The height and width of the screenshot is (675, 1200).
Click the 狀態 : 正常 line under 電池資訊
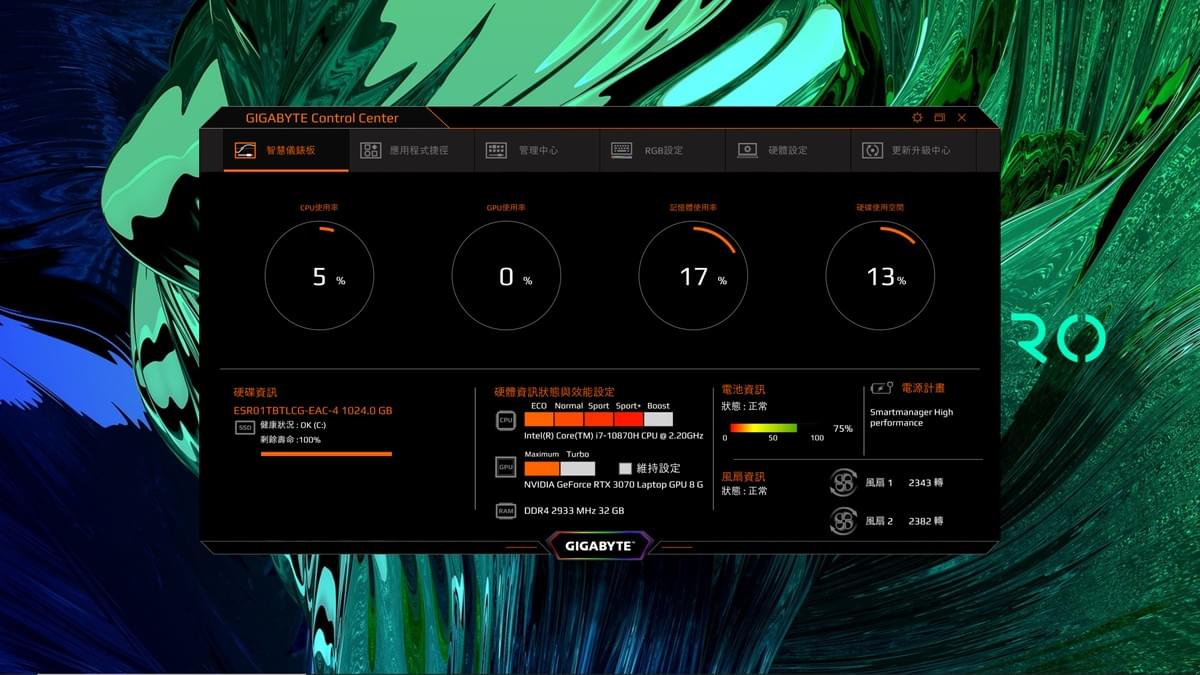(744, 406)
